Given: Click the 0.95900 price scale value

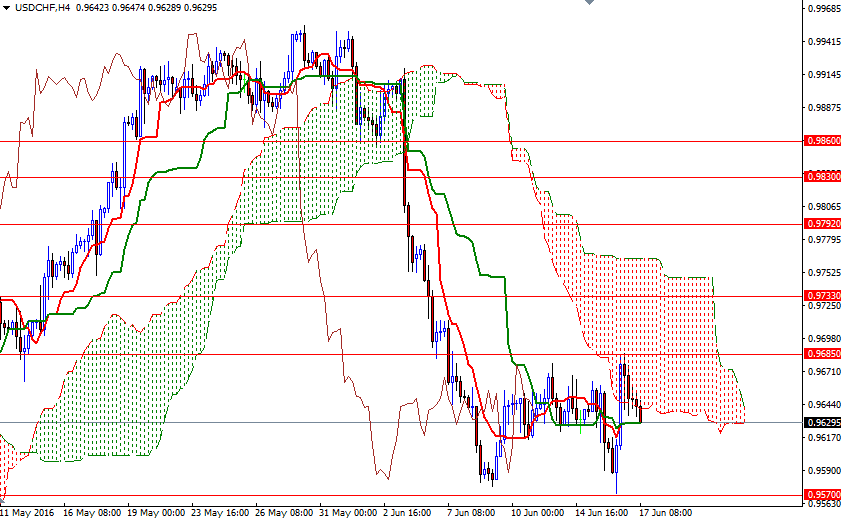Looking at the screenshot, I should pyautogui.click(x=824, y=471).
